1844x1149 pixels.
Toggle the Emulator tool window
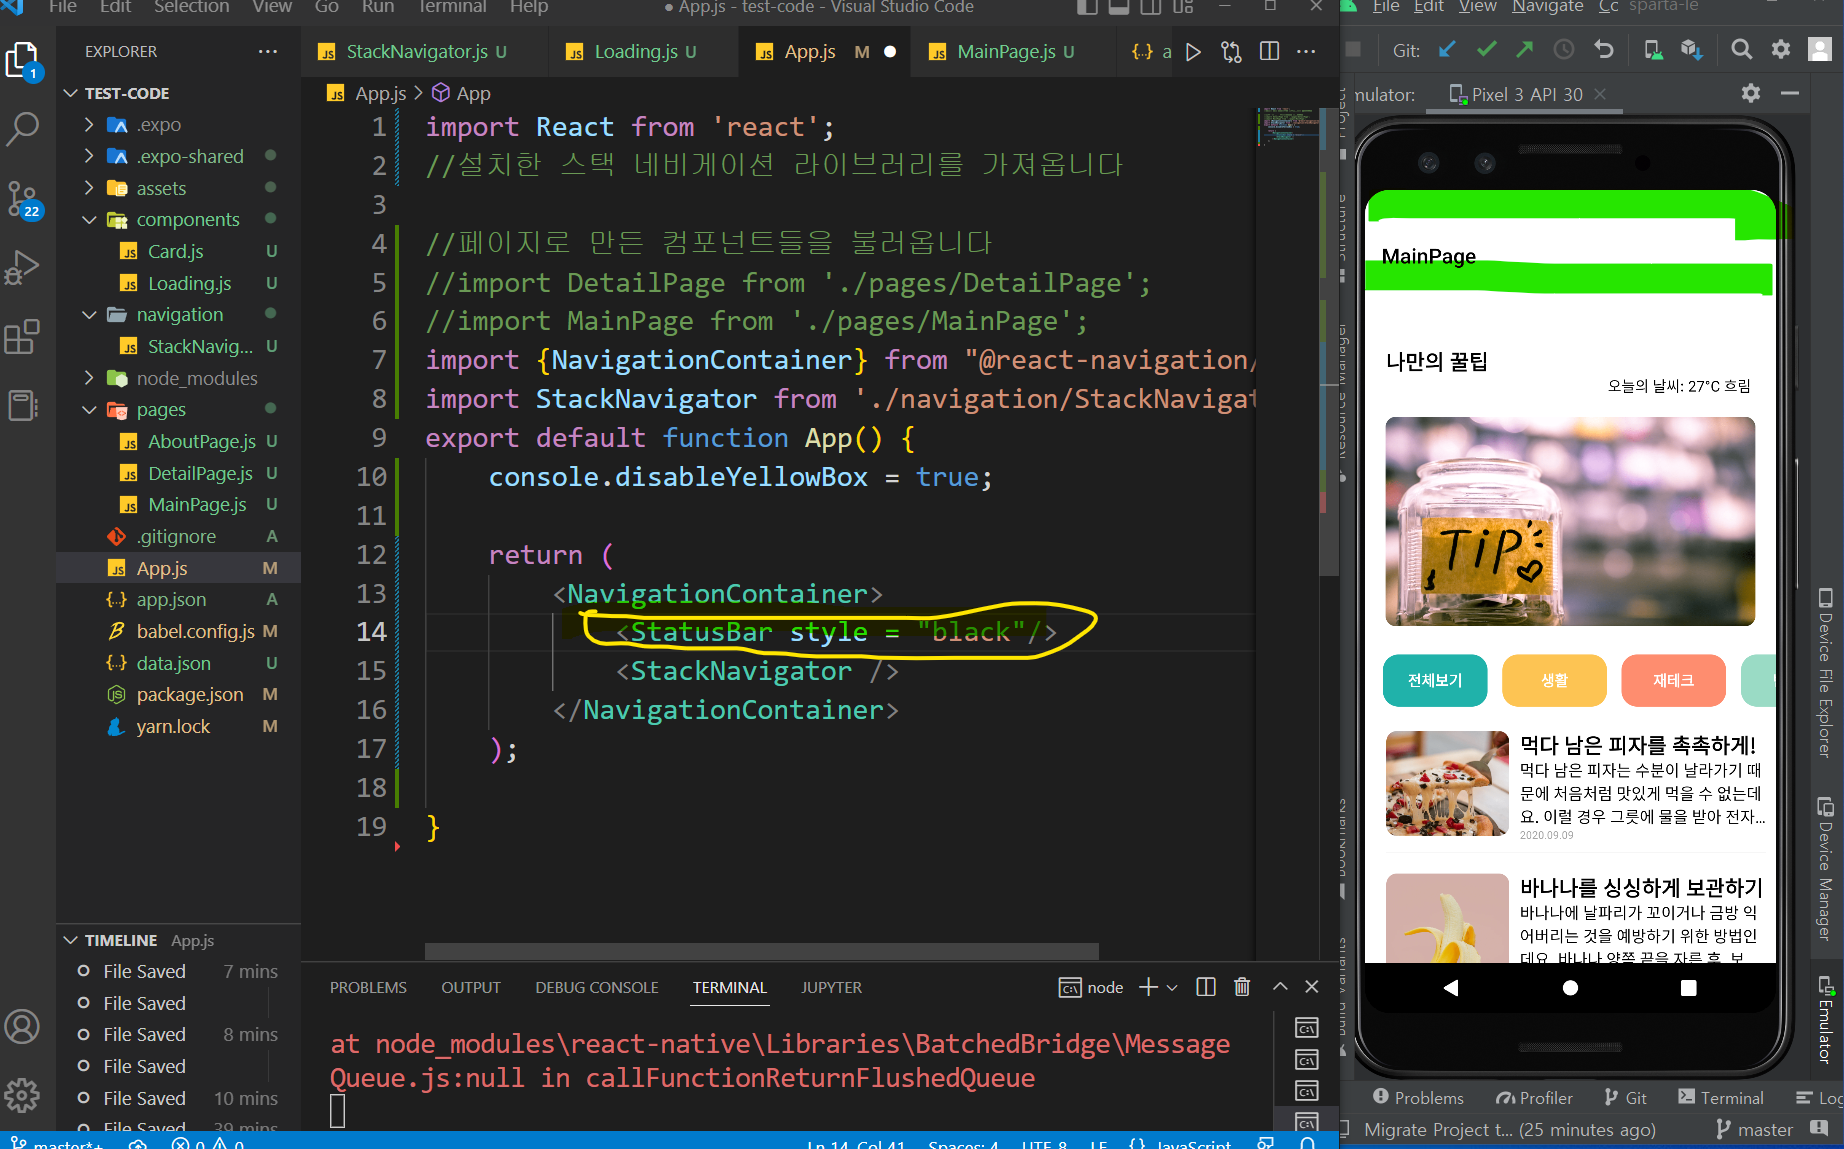pos(1825,1019)
